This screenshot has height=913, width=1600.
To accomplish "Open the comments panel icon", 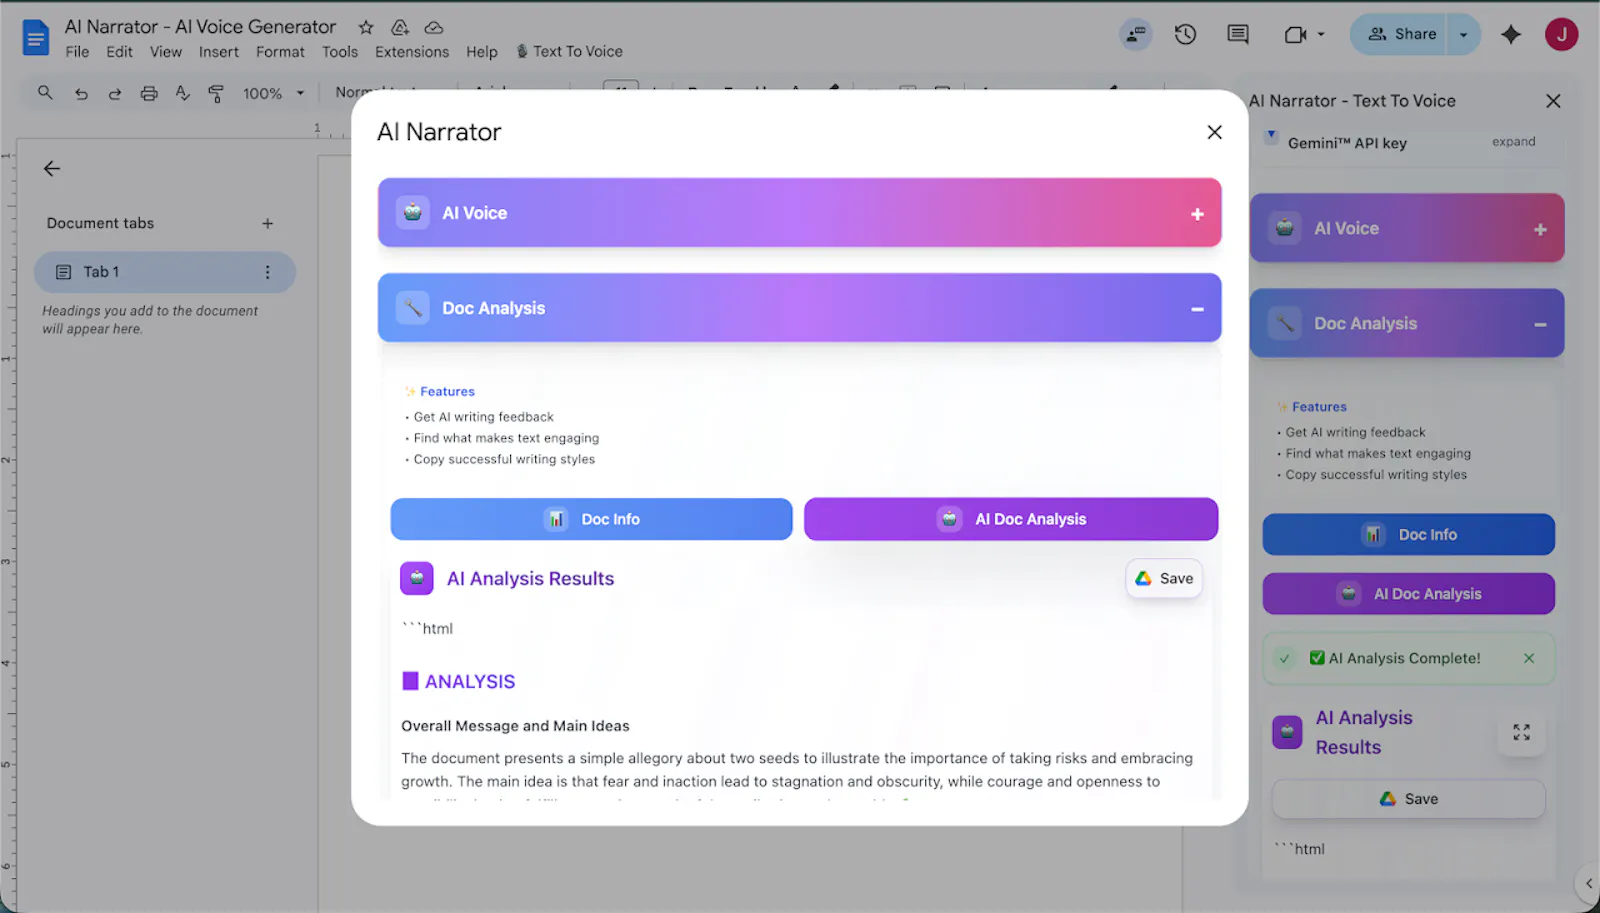I will (1238, 34).
